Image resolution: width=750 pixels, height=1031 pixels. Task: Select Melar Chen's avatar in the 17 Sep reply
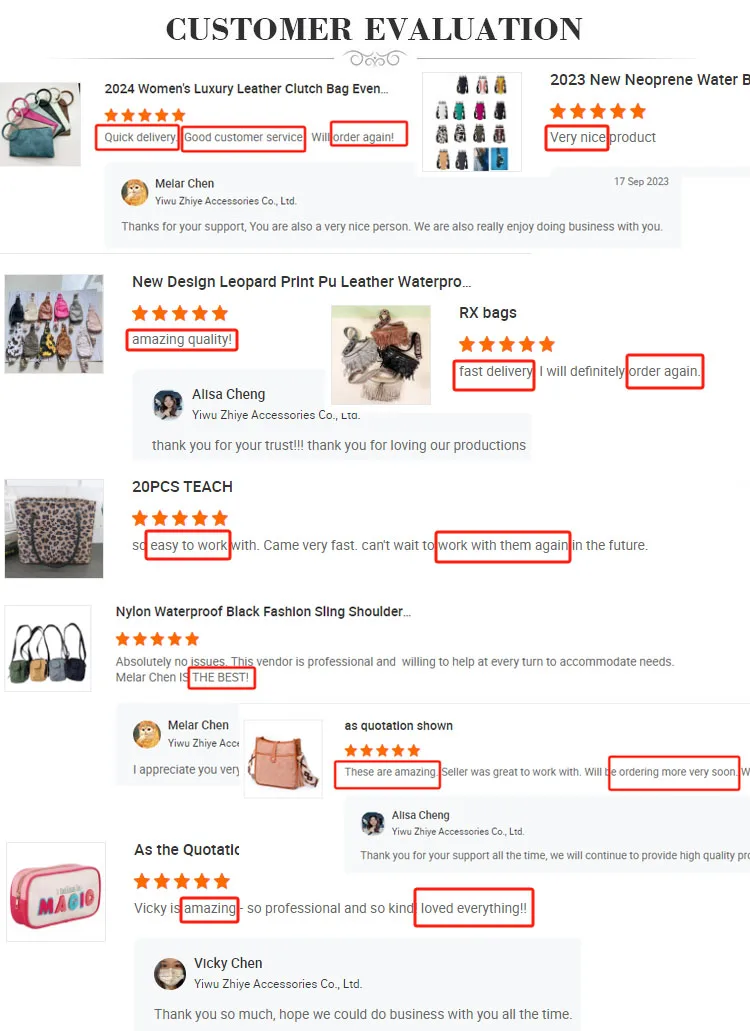click(x=135, y=192)
